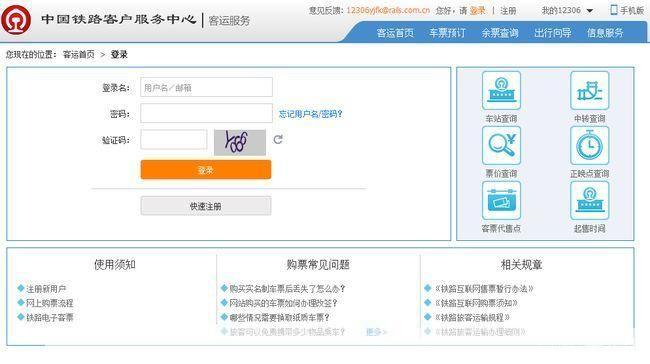Click the 中转查询 label text
Viewport: 650px width, 364px height.
click(x=589, y=119)
